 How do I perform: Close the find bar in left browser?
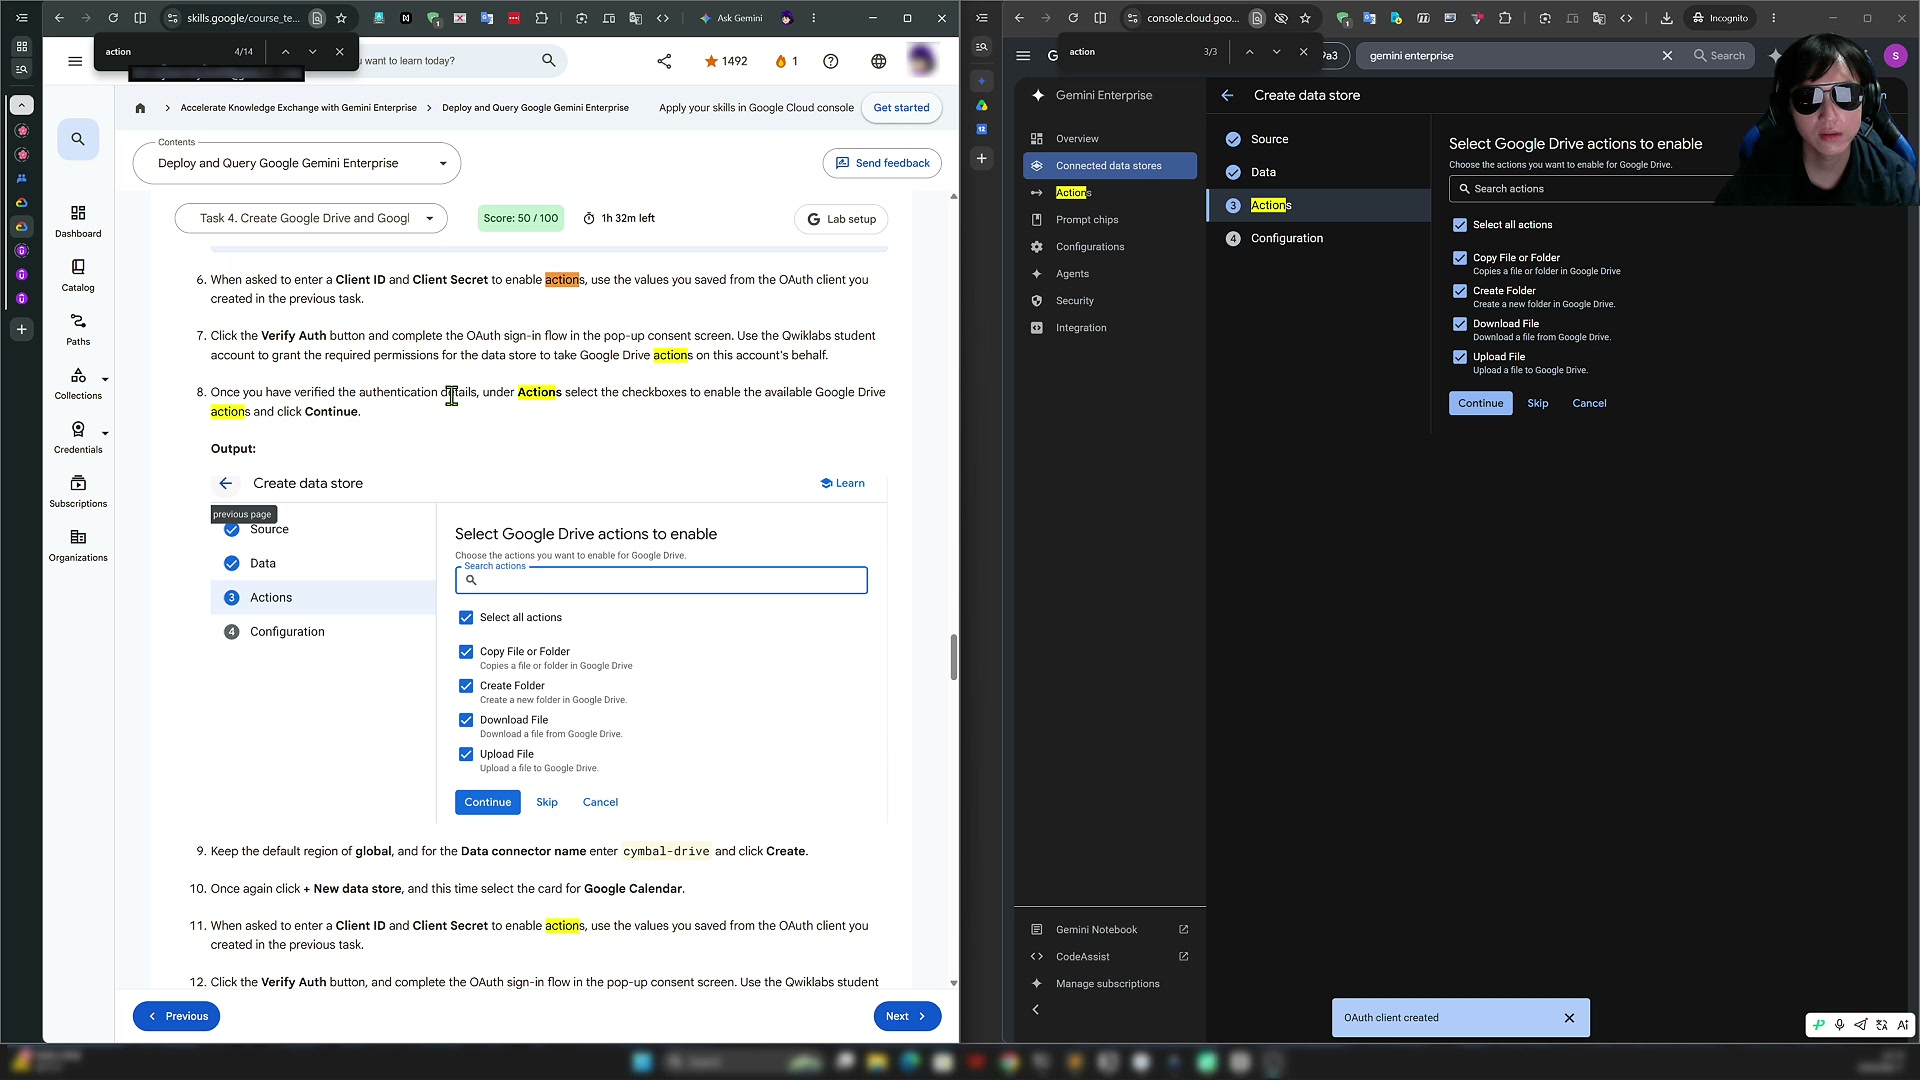pyautogui.click(x=339, y=51)
